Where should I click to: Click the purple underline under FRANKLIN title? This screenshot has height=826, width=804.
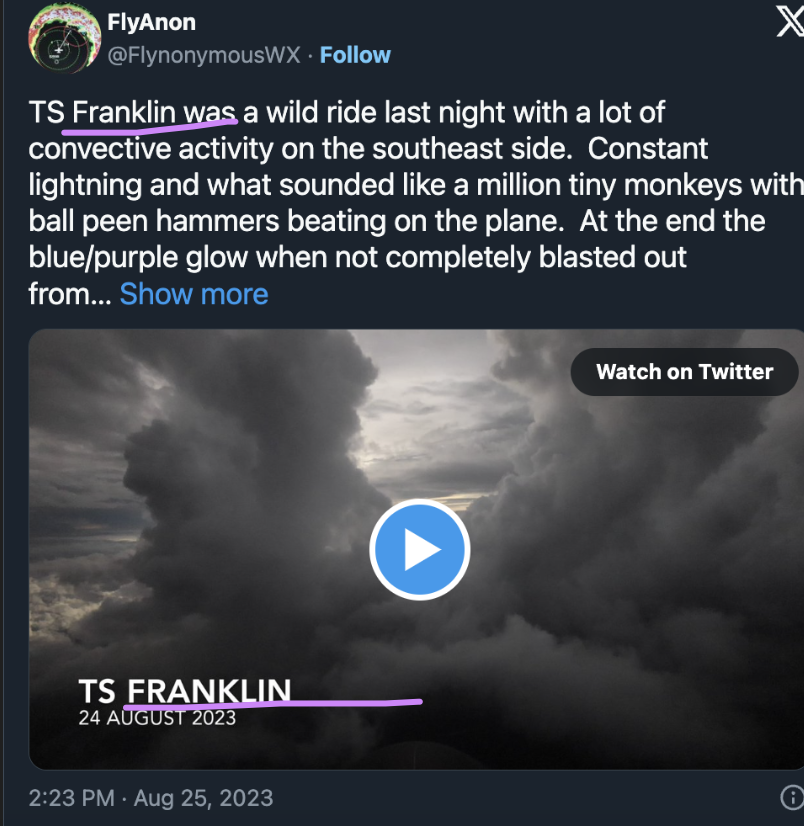[272, 702]
